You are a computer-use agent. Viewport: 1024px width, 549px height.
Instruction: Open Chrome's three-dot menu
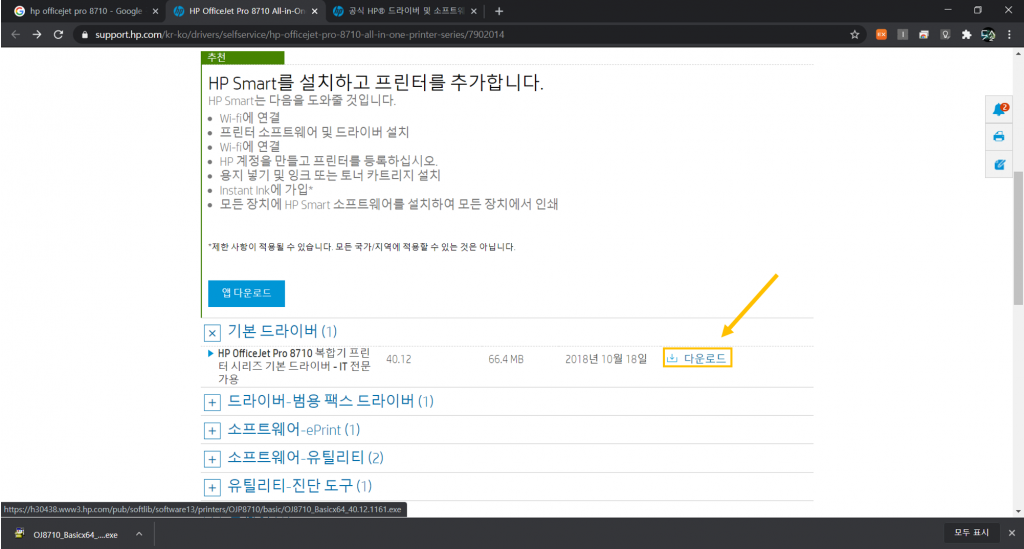point(1010,34)
